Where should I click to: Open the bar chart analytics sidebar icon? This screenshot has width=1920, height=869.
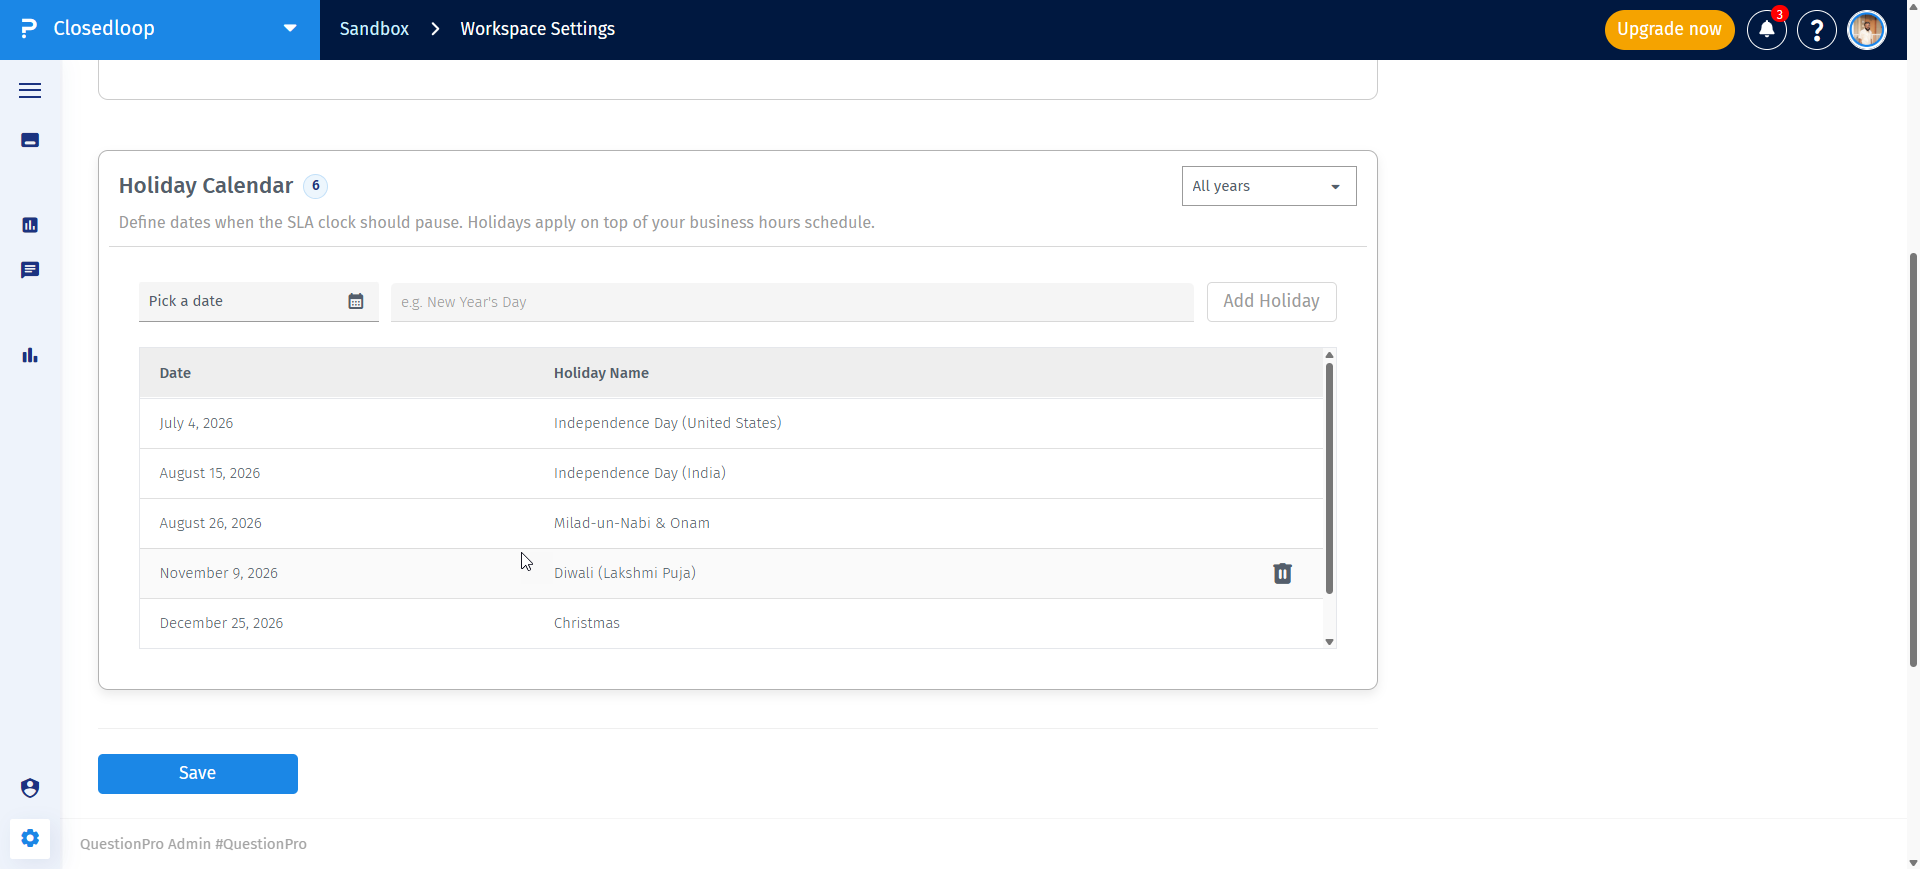[x=30, y=355]
